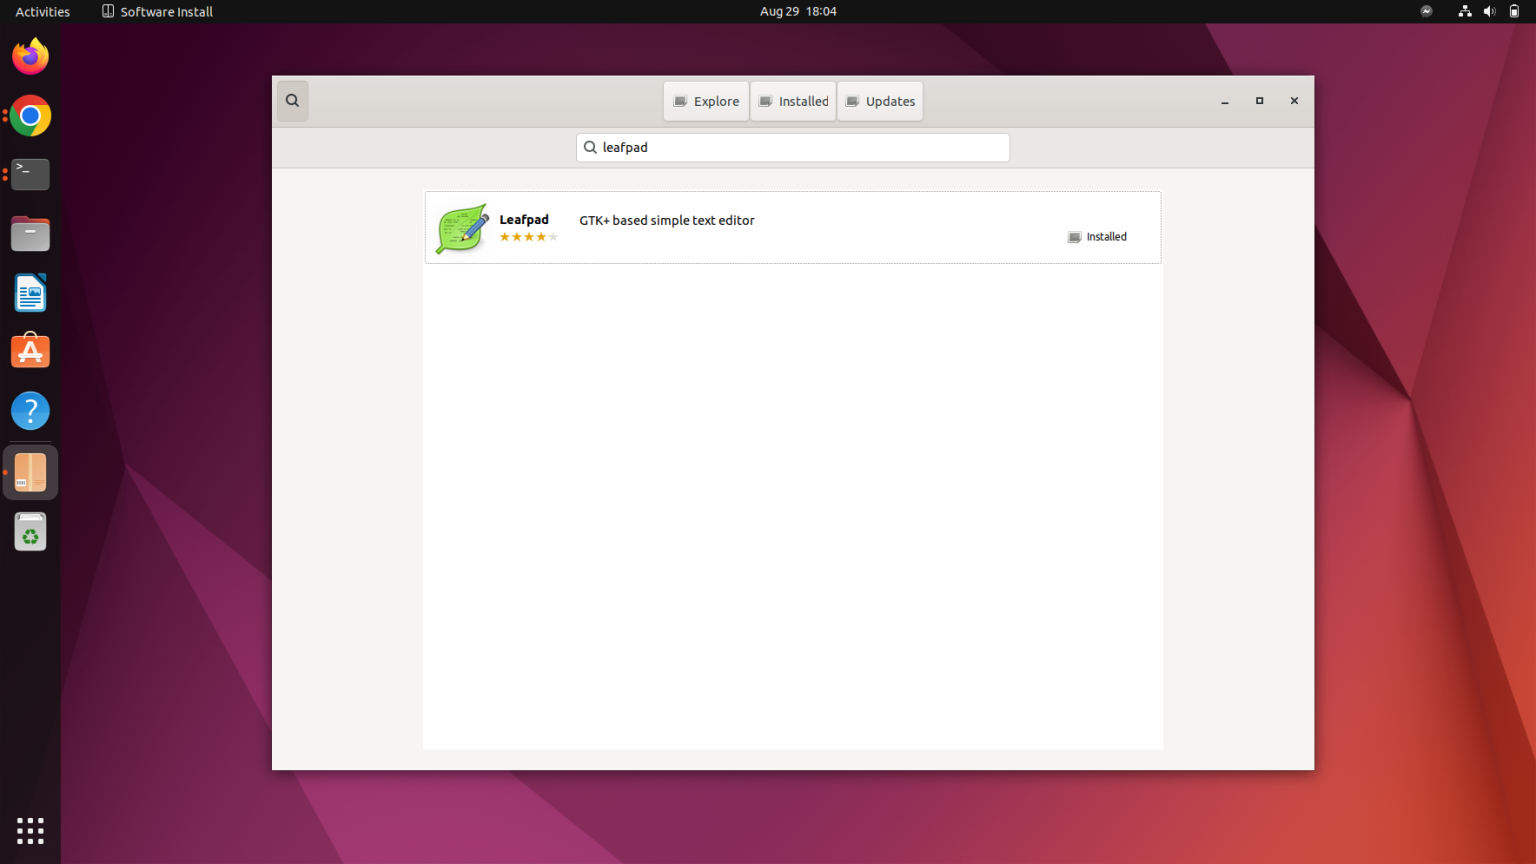Click Leafpad's star rating
1536x864 pixels.
pyautogui.click(x=528, y=237)
